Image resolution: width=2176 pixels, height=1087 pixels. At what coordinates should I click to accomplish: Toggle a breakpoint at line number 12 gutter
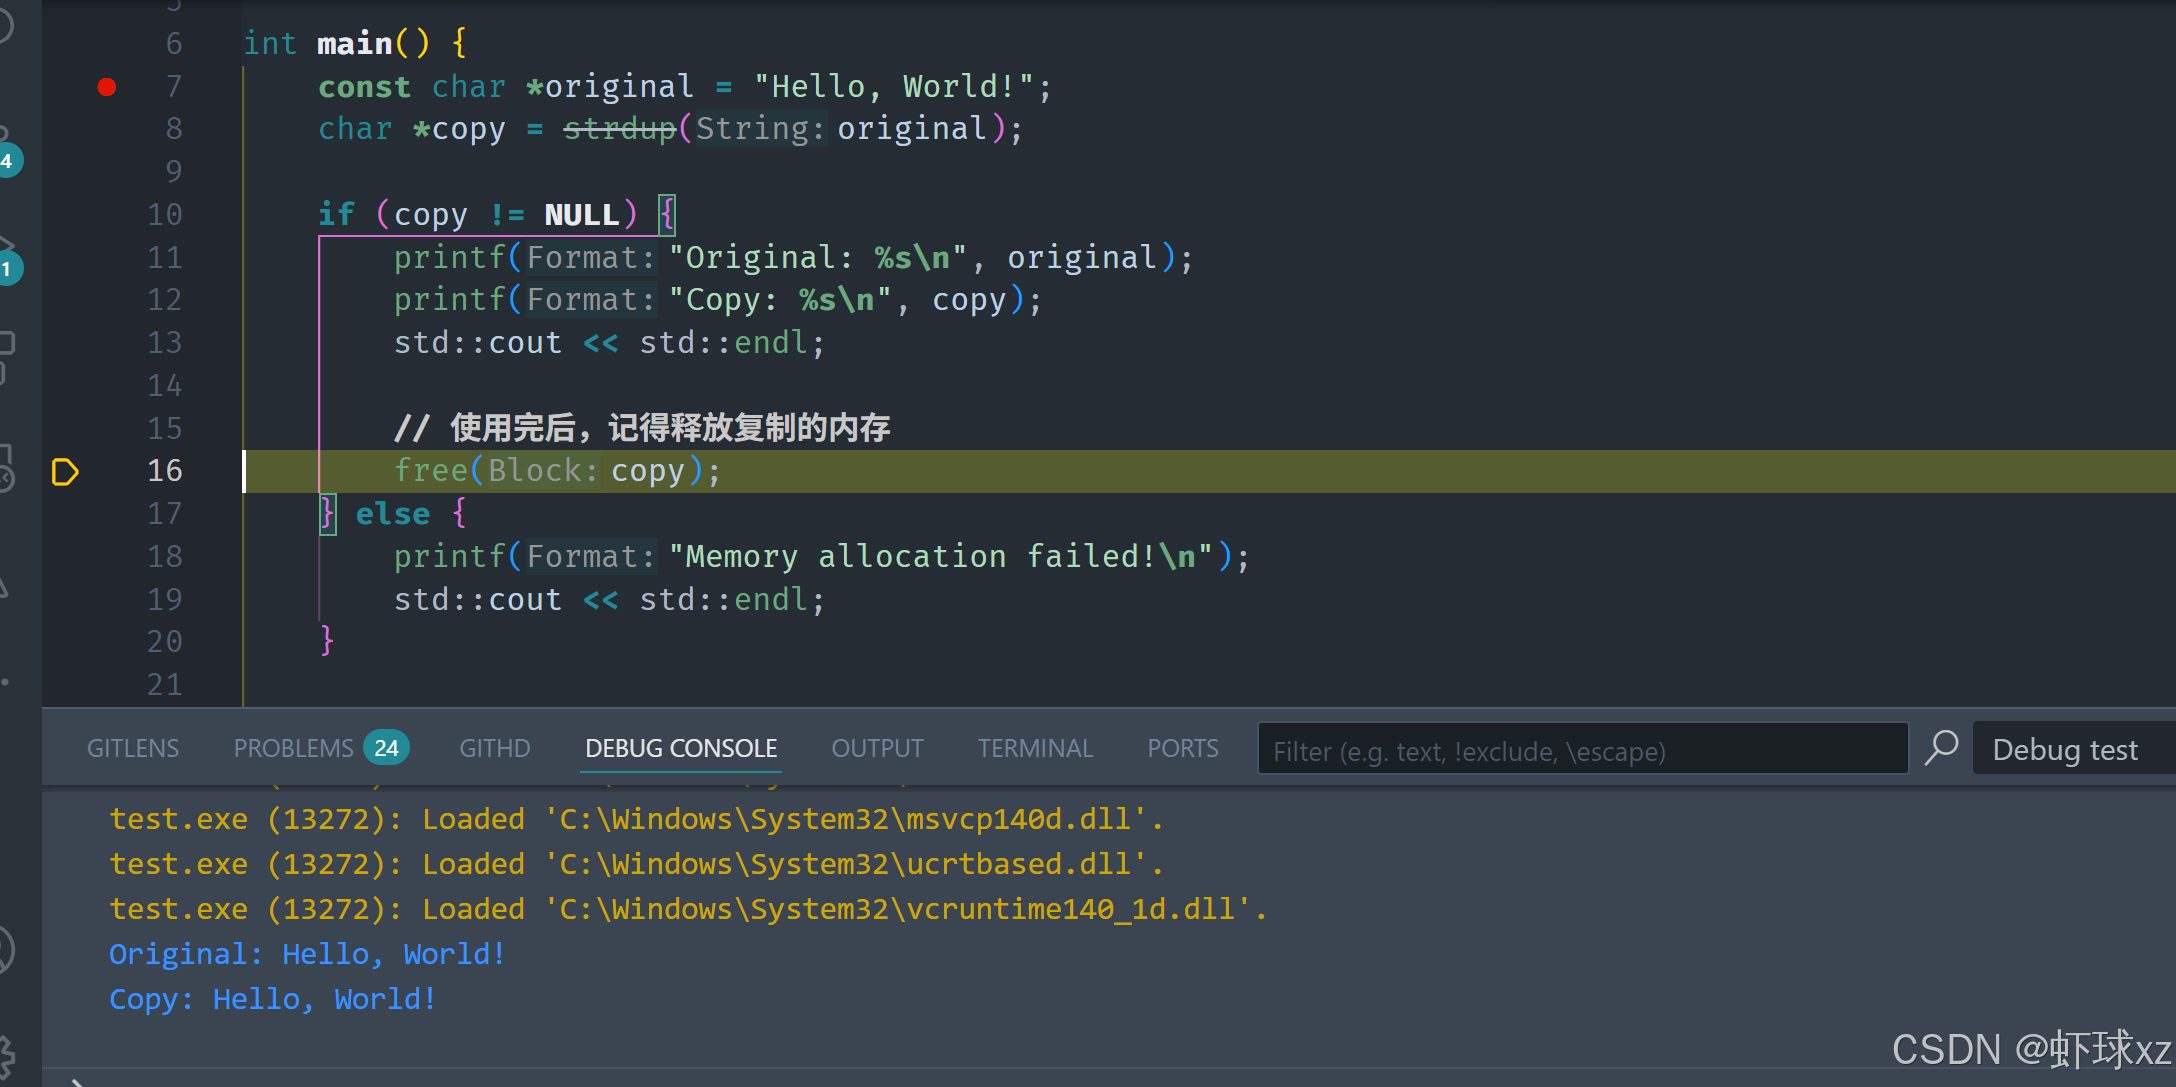click(107, 300)
